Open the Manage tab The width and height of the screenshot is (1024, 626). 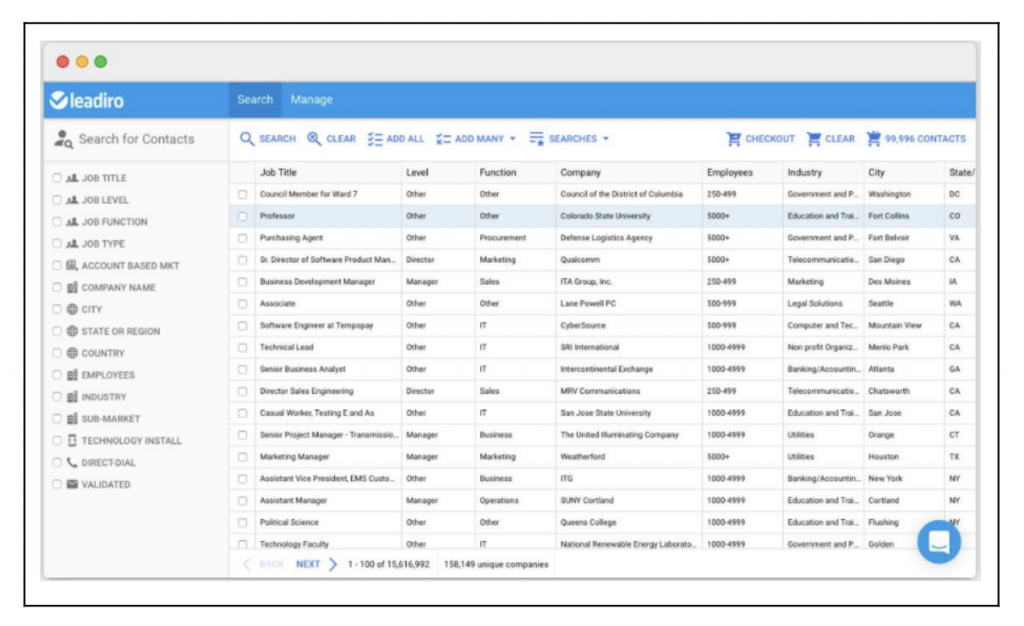tap(312, 99)
